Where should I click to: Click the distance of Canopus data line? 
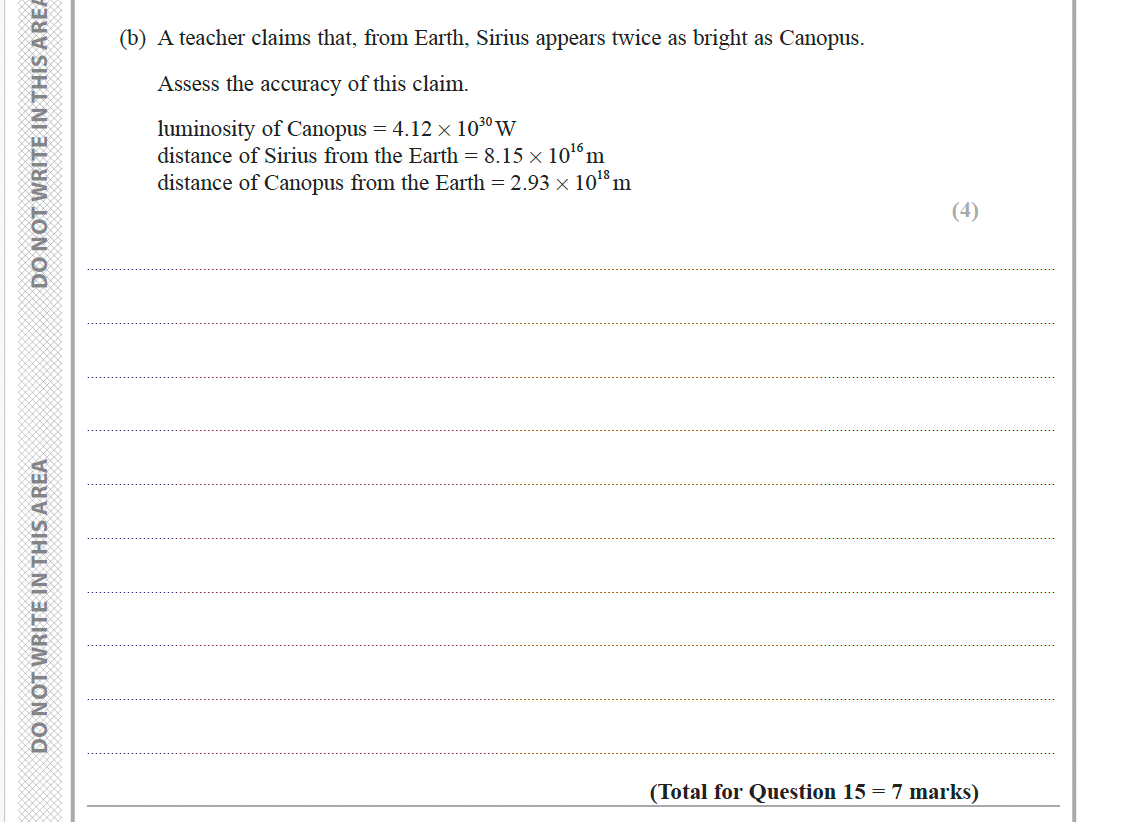(x=394, y=183)
